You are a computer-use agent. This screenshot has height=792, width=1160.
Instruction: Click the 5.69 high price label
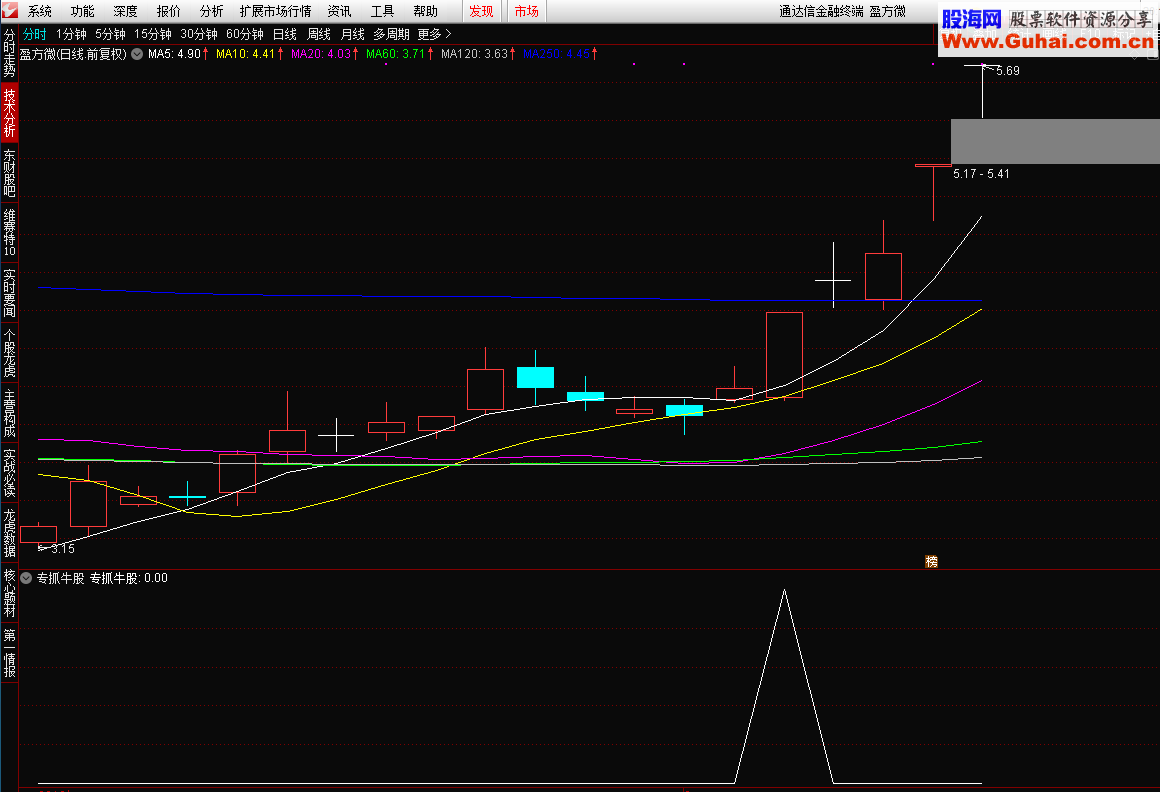tap(1008, 71)
